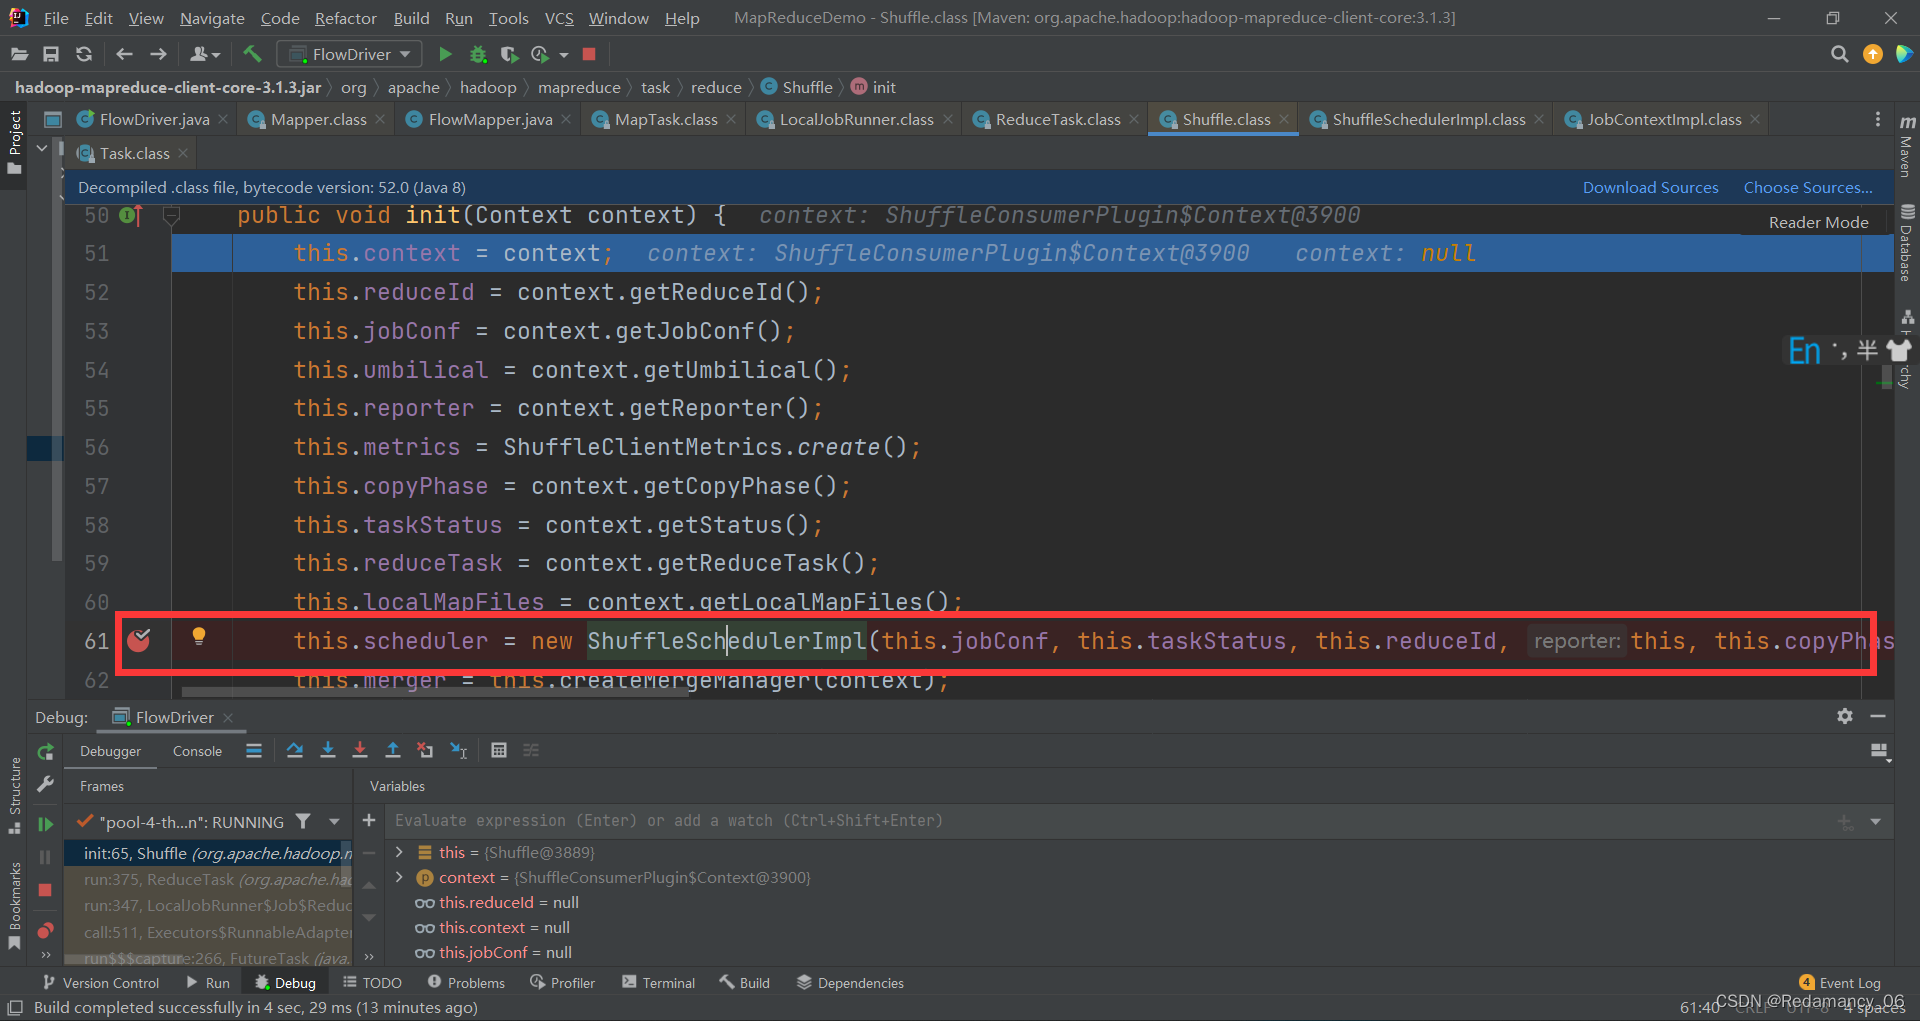Viewport: 1920px width, 1021px height.
Task: Click the Run to Cursor debugger icon
Action: [459, 750]
